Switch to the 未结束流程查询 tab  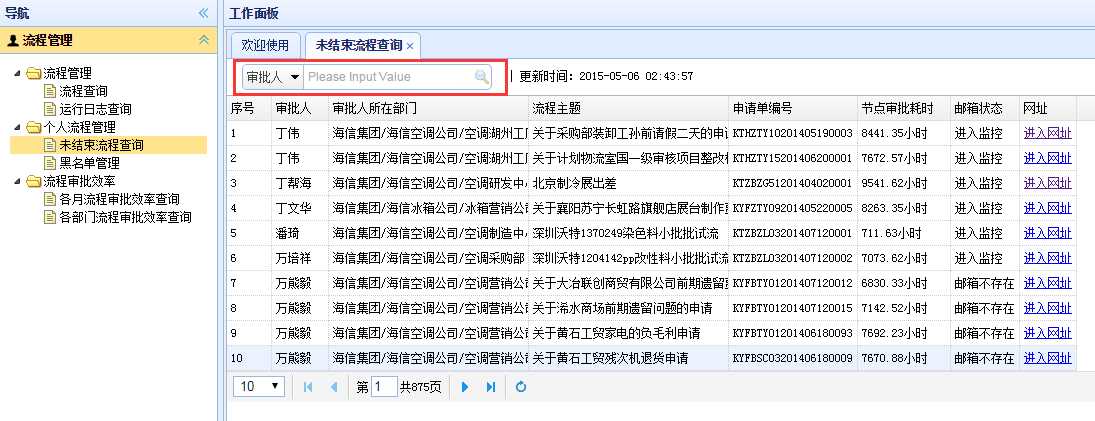coord(359,45)
